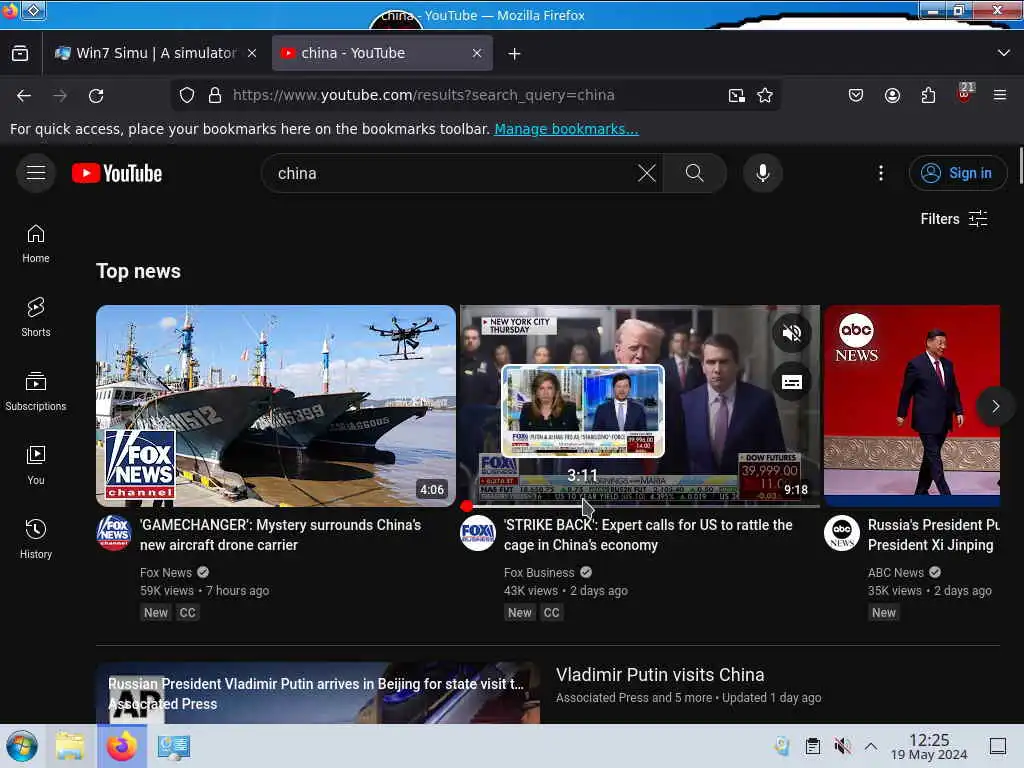The height and width of the screenshot is (768, 1024).
Task: Open picture-in-picture icon in the address bar
Action: [737, 95]
